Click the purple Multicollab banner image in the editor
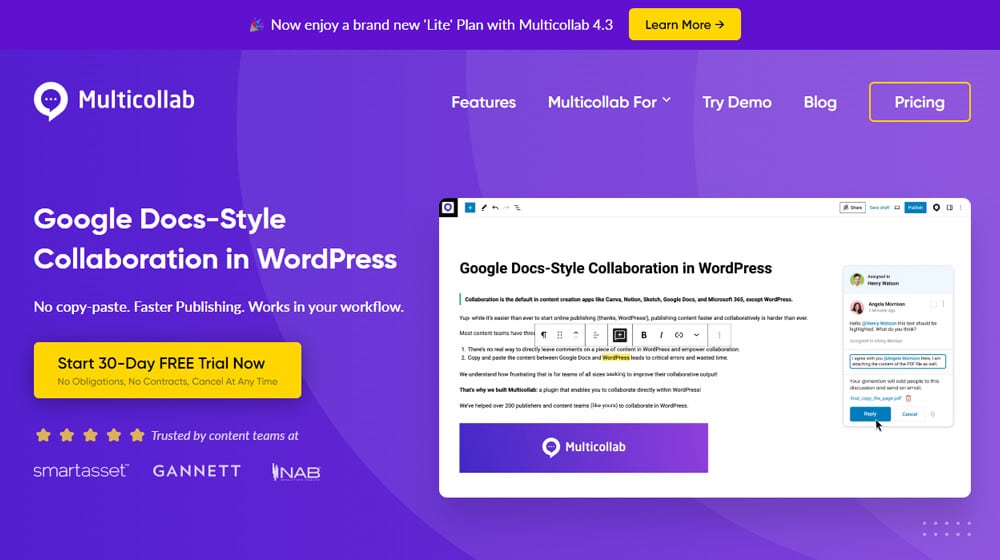The height and width of the screenshot is (560, 1000). pyautogui.click(x=584, y=448)
